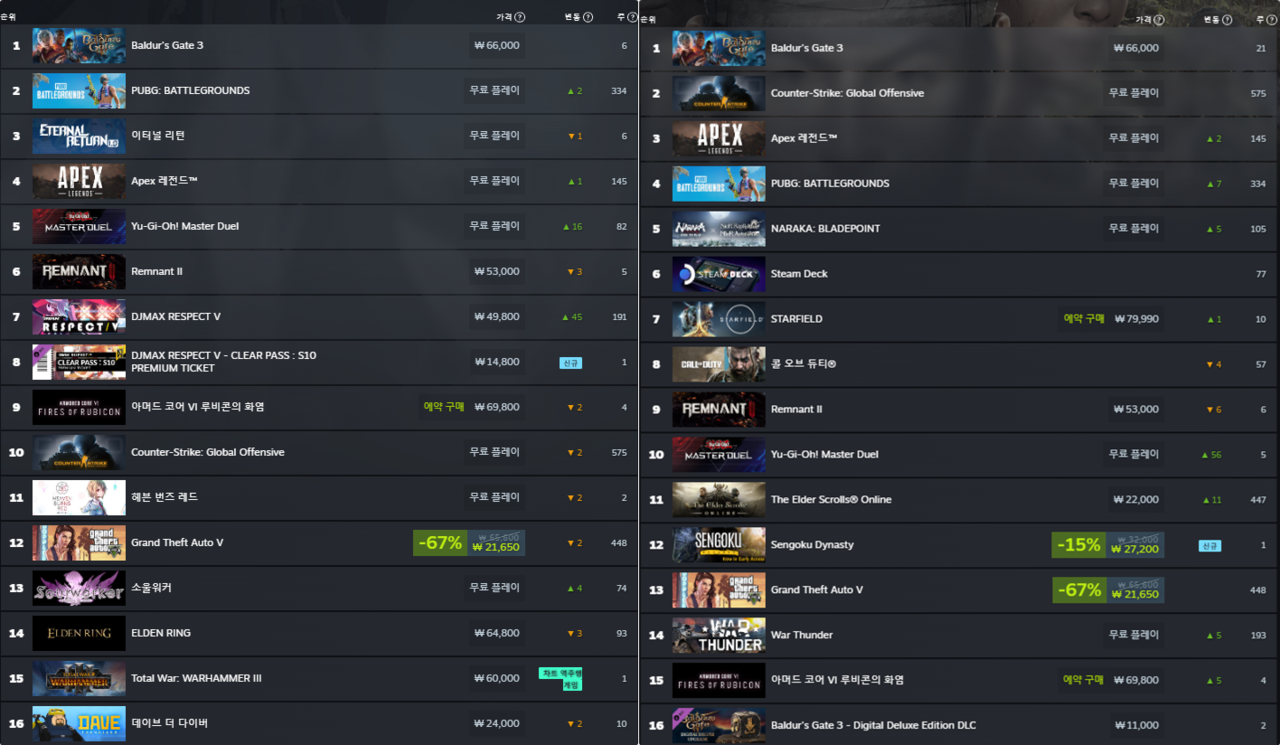Click the help icon beside 변동 in left chart

tap(587, 17)
